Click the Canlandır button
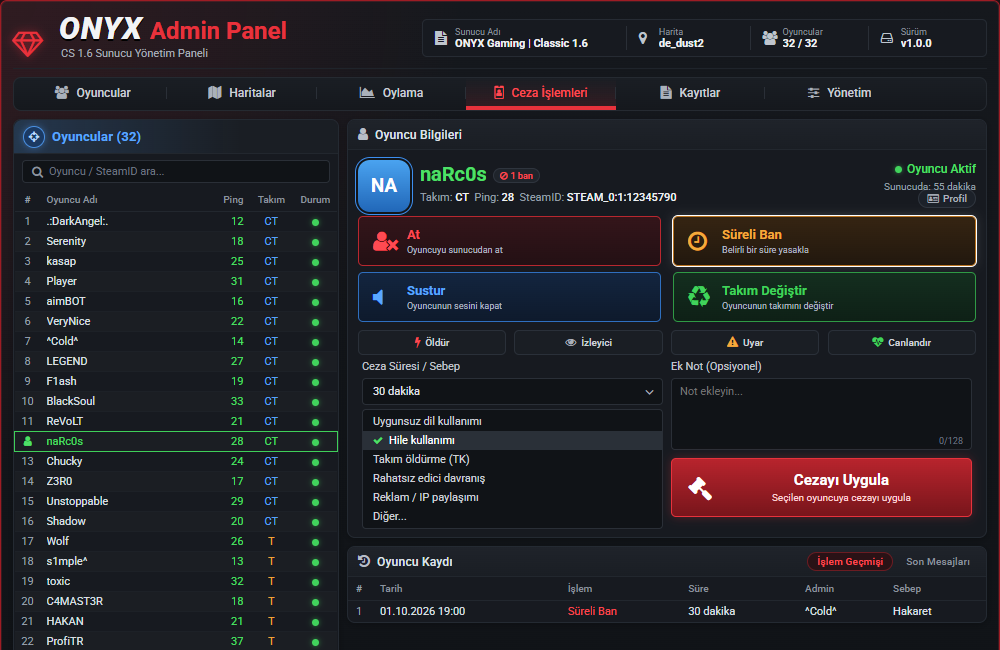This screenshot has height=650, width=1000. pos(902,343)
